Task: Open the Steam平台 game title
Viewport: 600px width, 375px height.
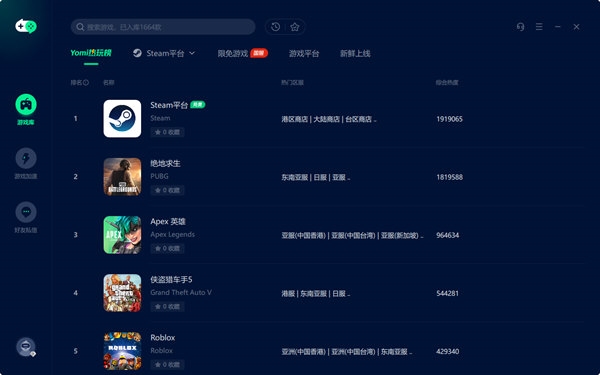Action: point(169,105)
